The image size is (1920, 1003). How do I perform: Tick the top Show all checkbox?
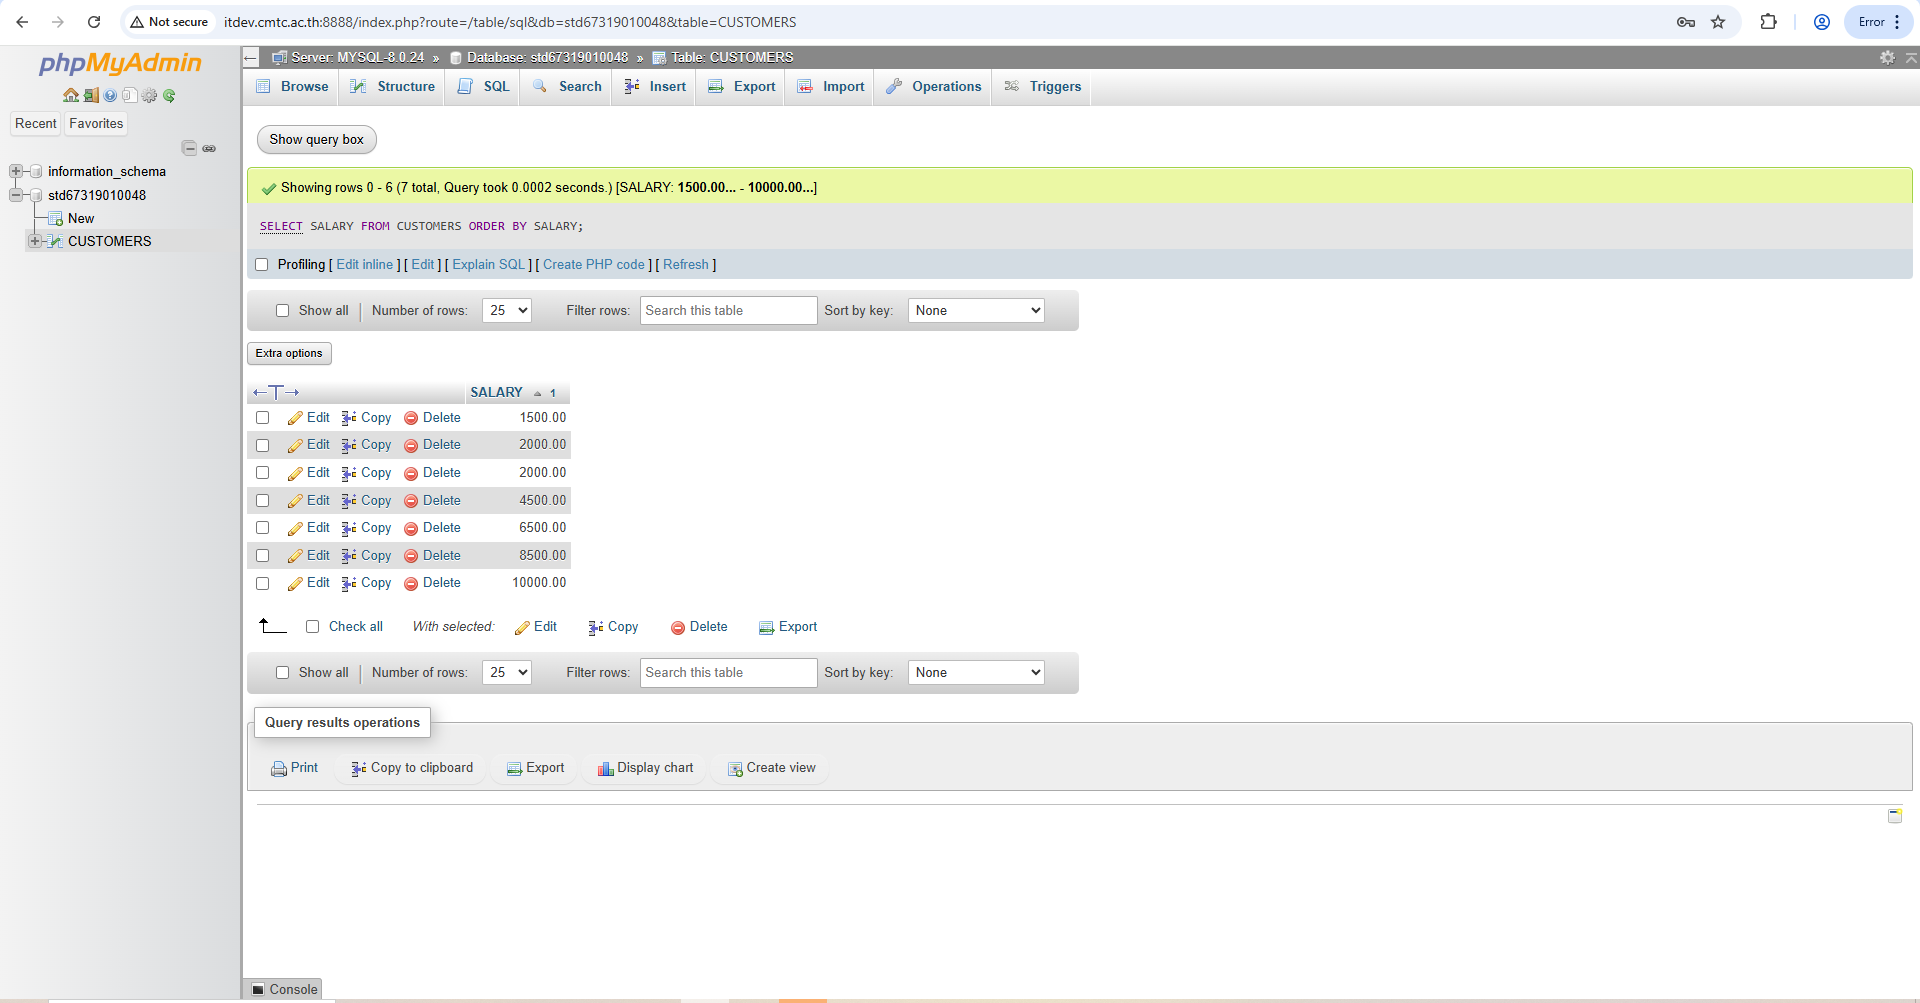[283, 311]
